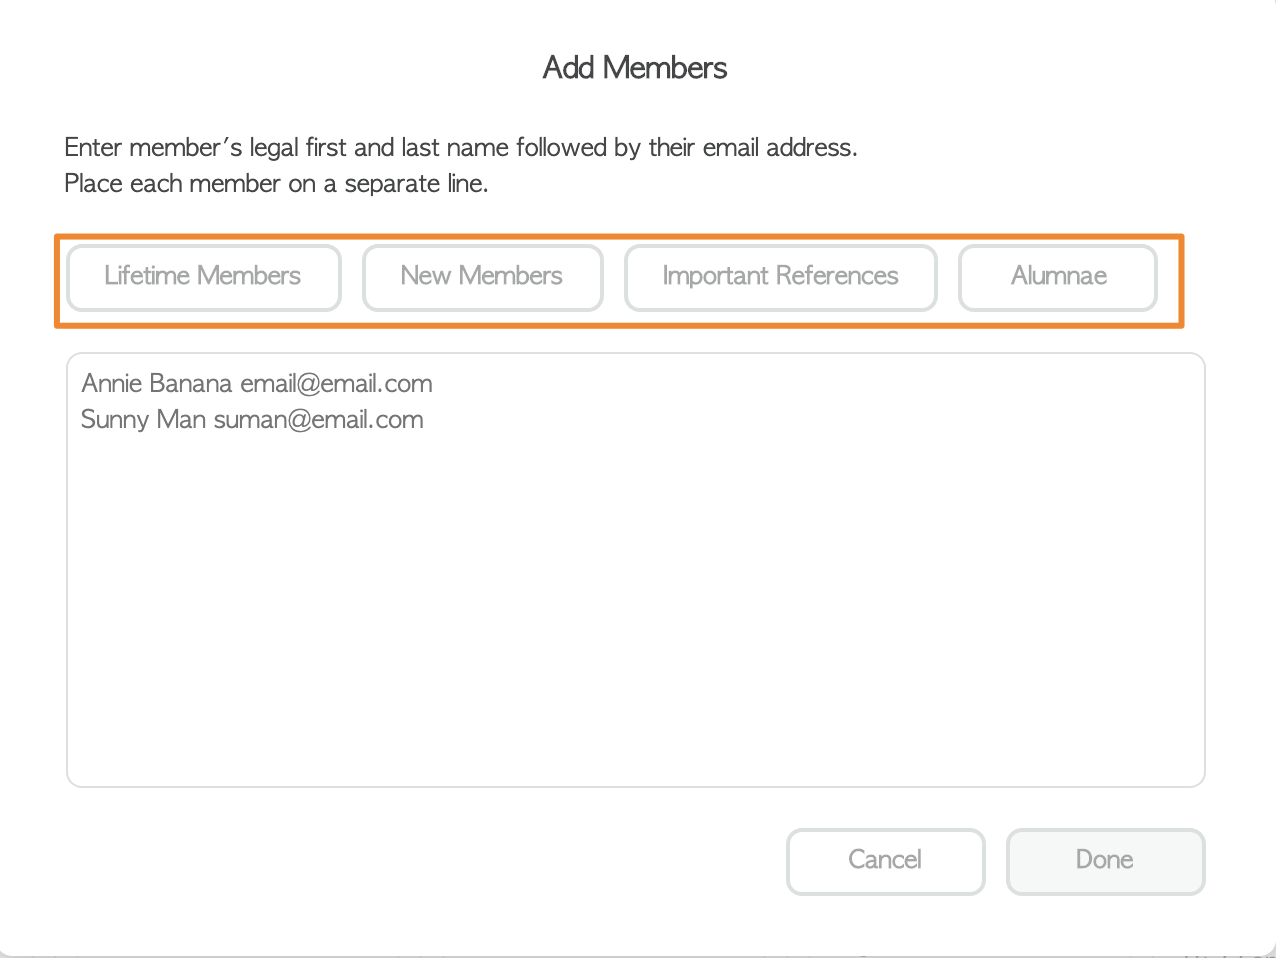Click the email@email.com address text
The height and width of the screenshot is (958, 1276).
point(336,384)
